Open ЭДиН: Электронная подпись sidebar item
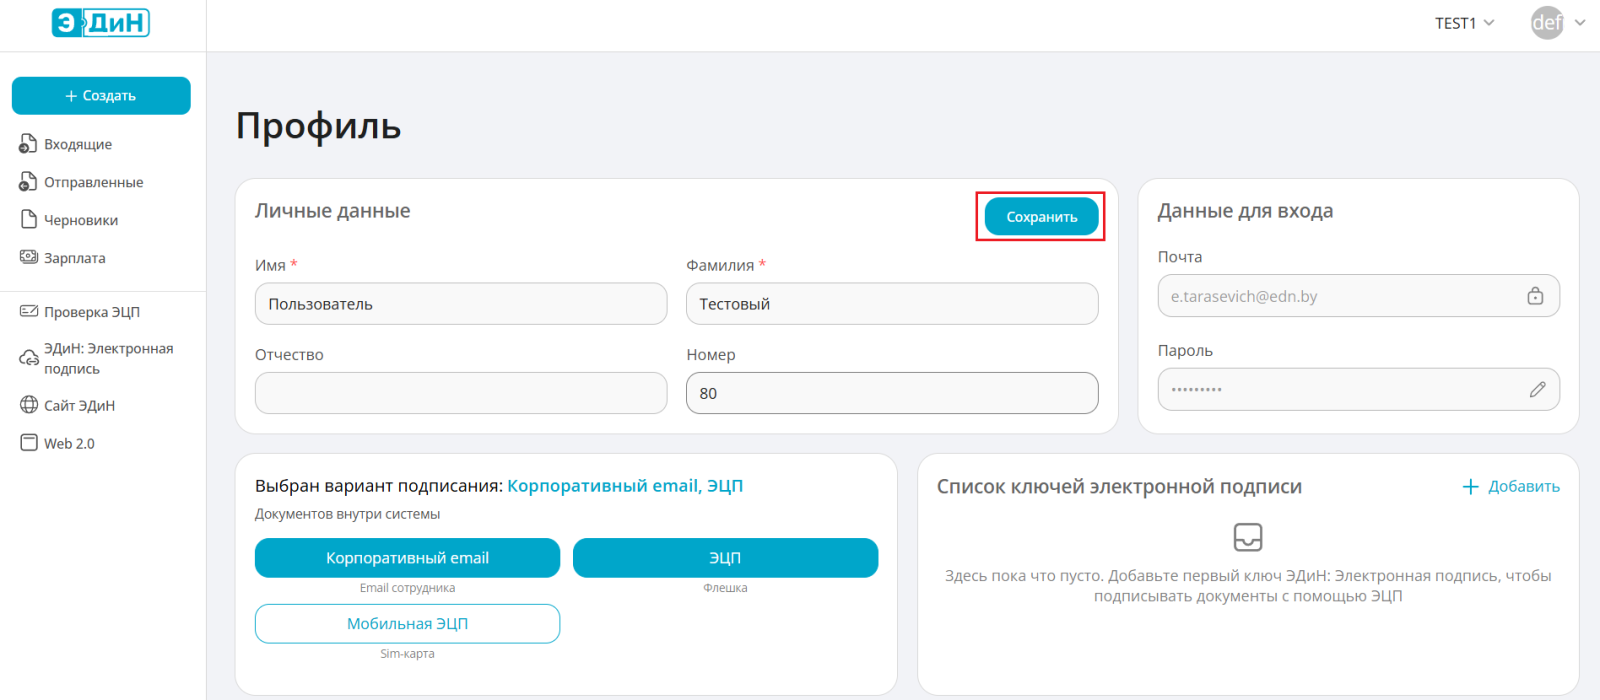The height and width of the screenshot is (700, 1600). (x=108, y=358)
